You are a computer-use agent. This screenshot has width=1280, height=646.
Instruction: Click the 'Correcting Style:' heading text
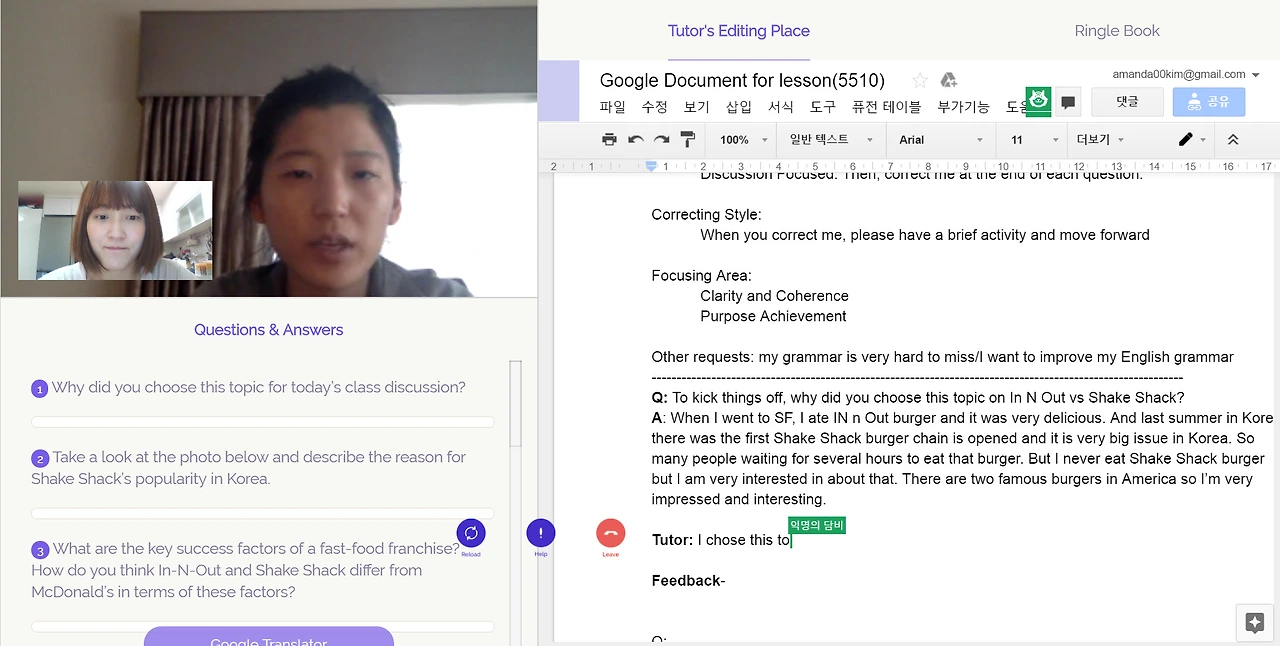point(706,215)
